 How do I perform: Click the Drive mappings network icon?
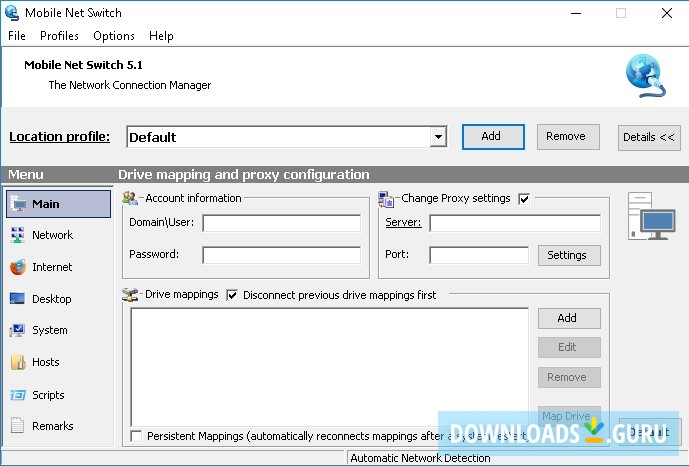point(130,295)
